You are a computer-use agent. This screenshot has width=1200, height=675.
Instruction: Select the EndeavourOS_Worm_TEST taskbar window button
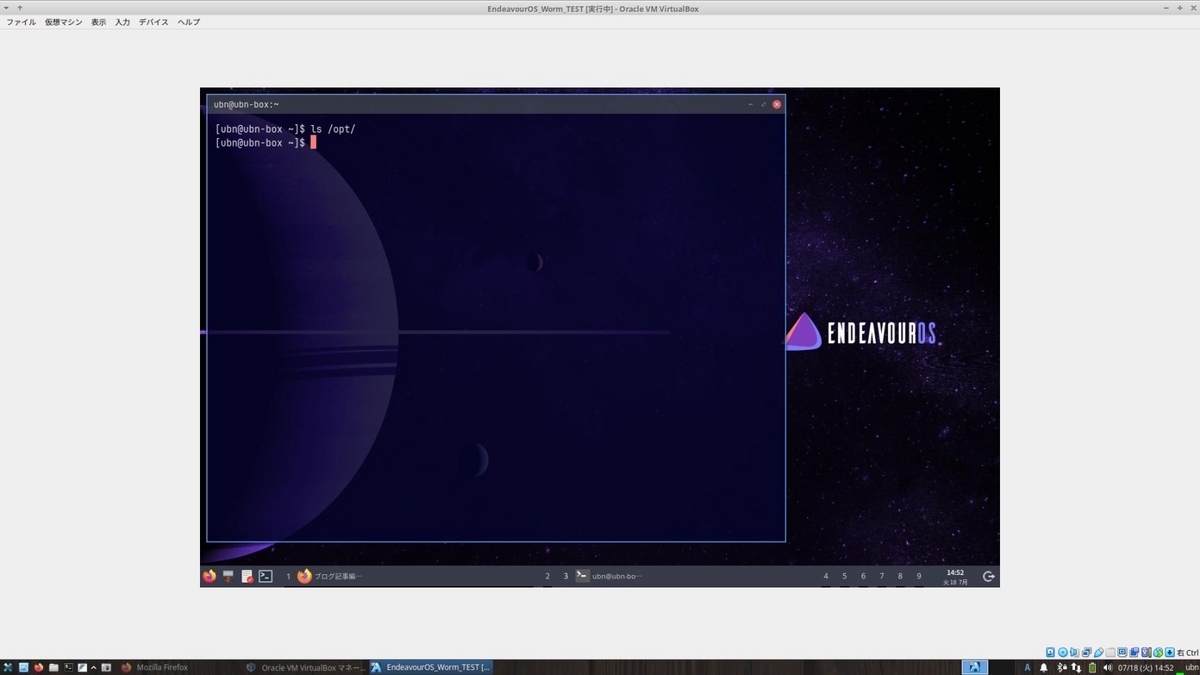pos(430,667)
